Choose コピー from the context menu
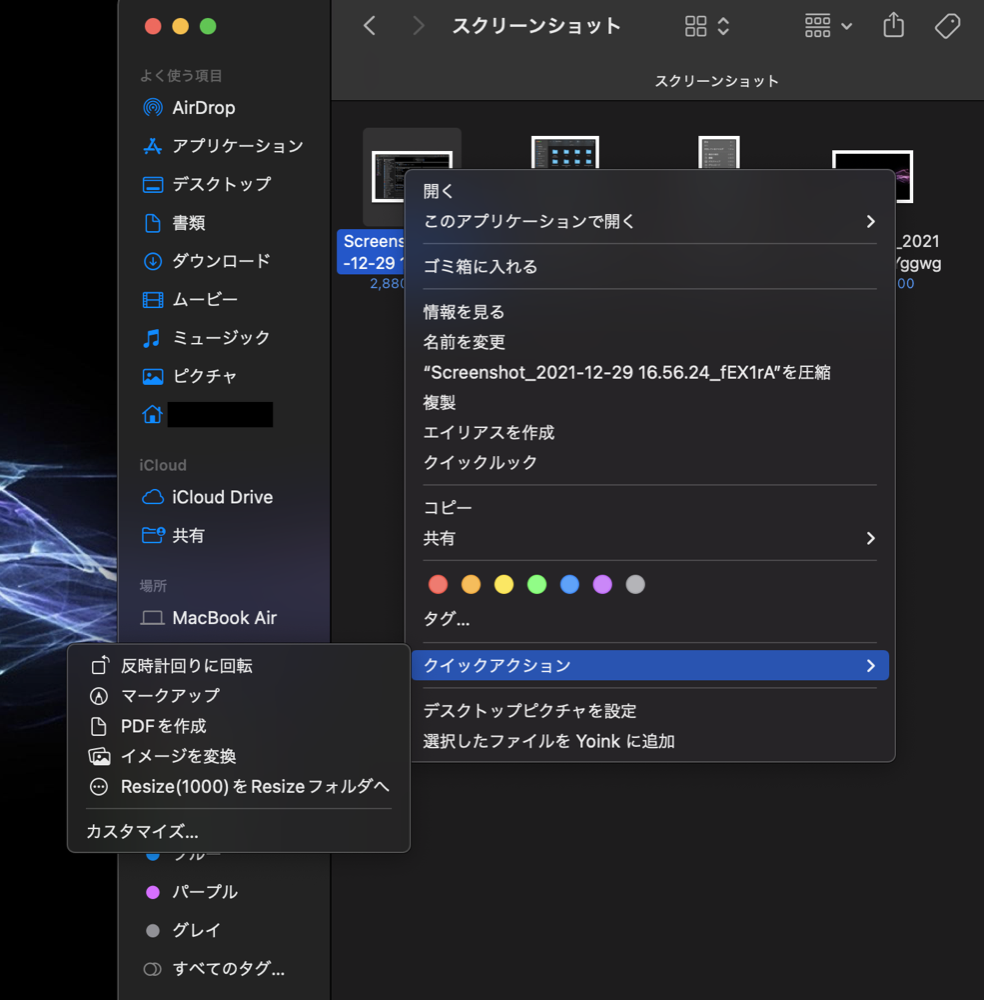 click(x=650, y=508)
